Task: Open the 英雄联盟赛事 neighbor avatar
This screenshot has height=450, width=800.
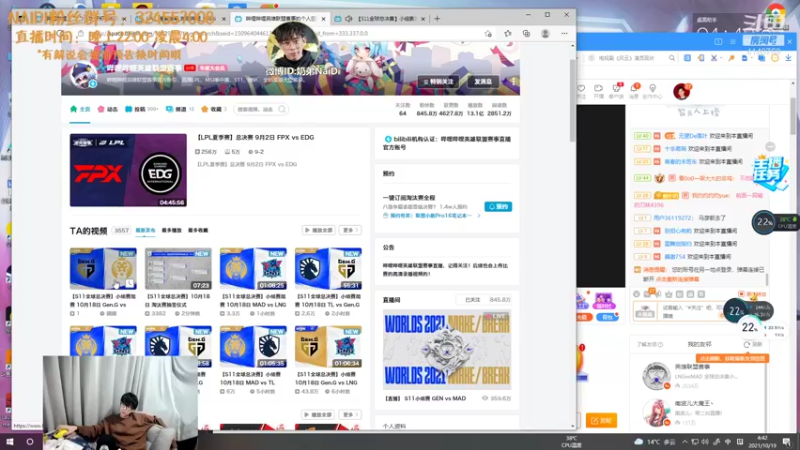Action: coord(656,376)
